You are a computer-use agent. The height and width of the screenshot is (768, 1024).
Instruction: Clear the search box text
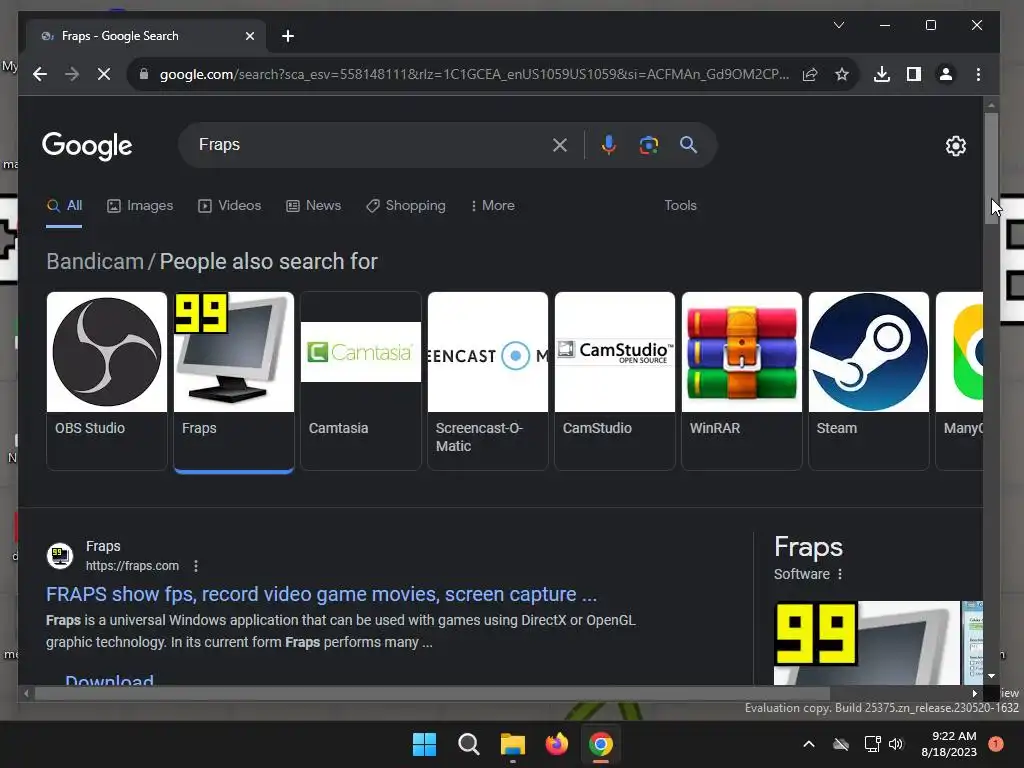point(560,145)
